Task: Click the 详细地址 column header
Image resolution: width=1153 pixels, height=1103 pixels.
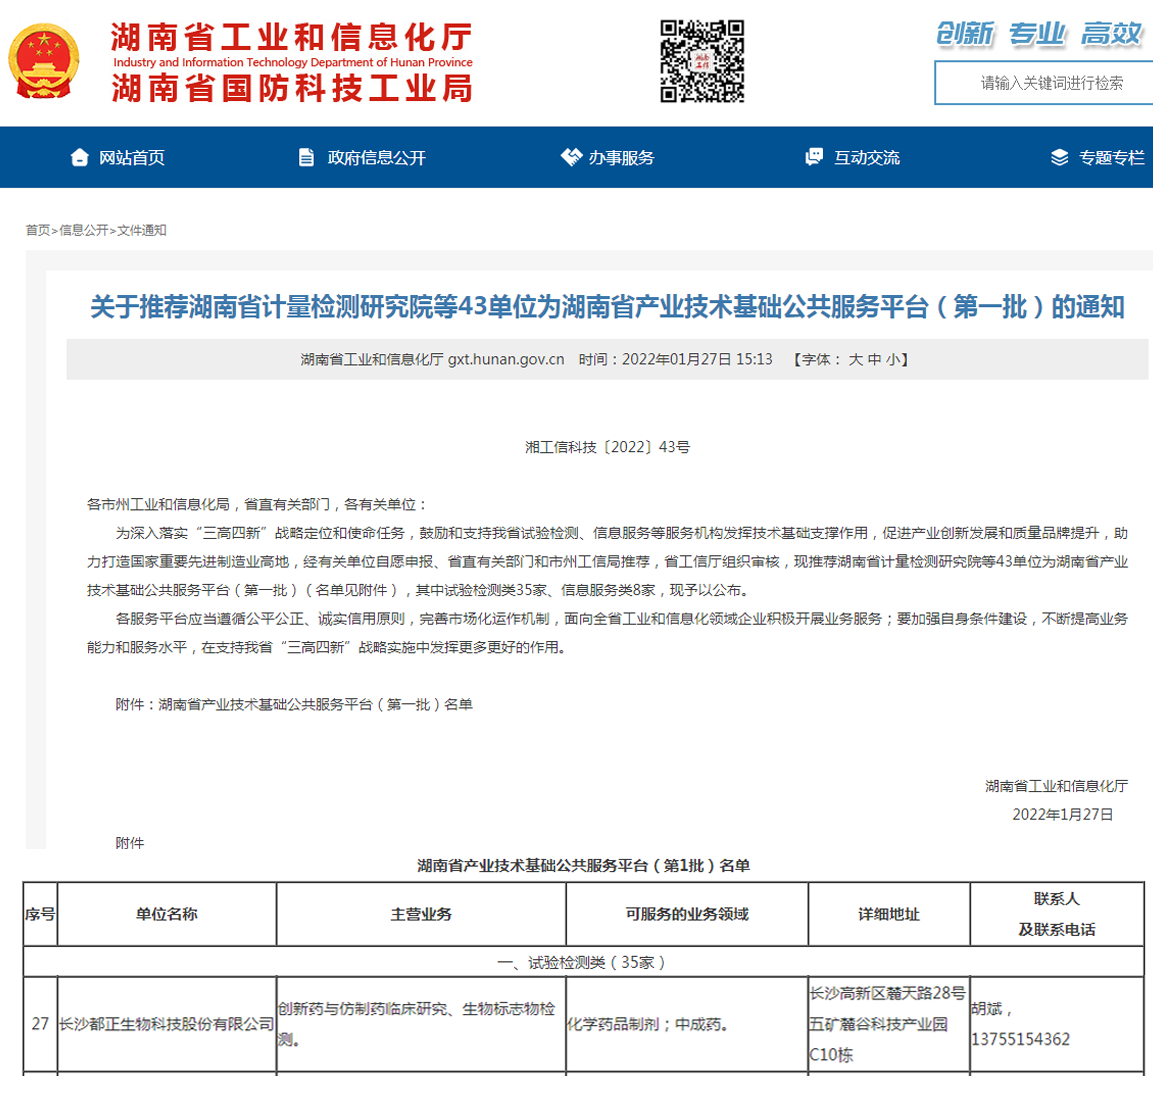Action: (889, 914)
